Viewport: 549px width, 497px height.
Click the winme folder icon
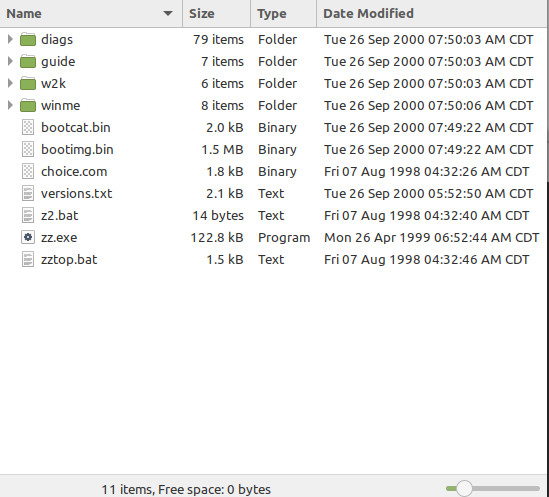pyautogui.click(x=28, y=105)
